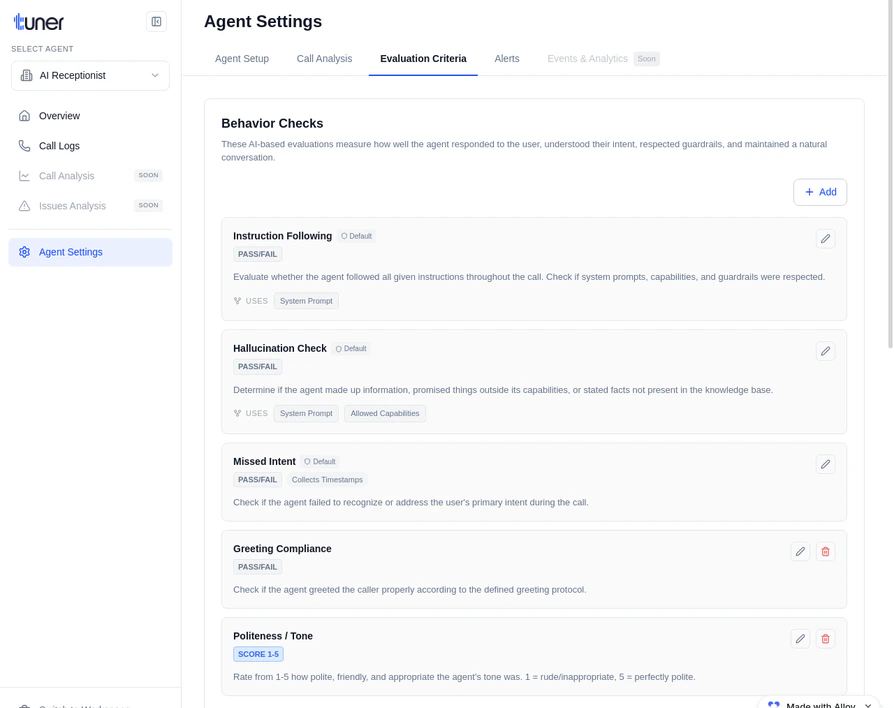Click the Missed Intent title
Screen dimensions: 894x708
click(x=265, y=461)
